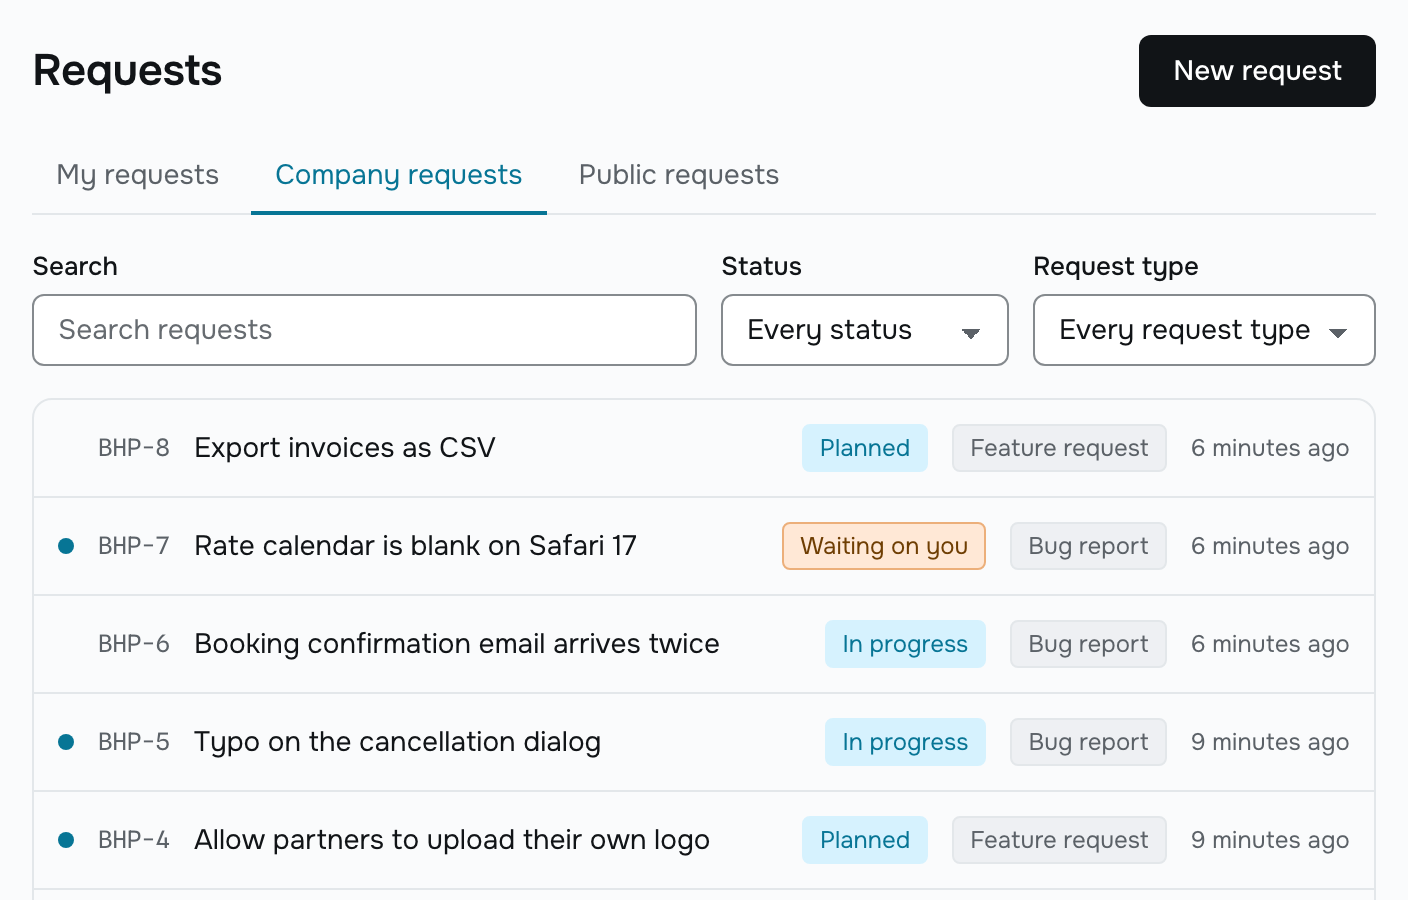
Task: Click the 9 minutes ago timestamp on BHP-4
Action: point(1270,840)
